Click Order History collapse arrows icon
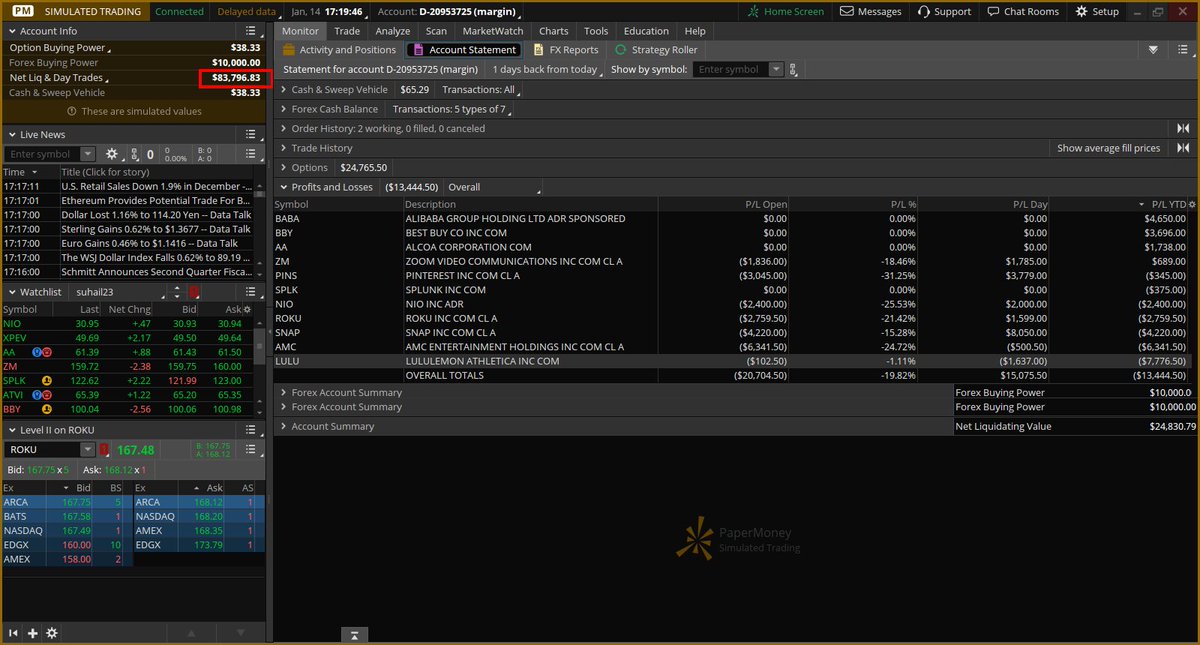This screenshot has width=1200, height=645. 1183,128
